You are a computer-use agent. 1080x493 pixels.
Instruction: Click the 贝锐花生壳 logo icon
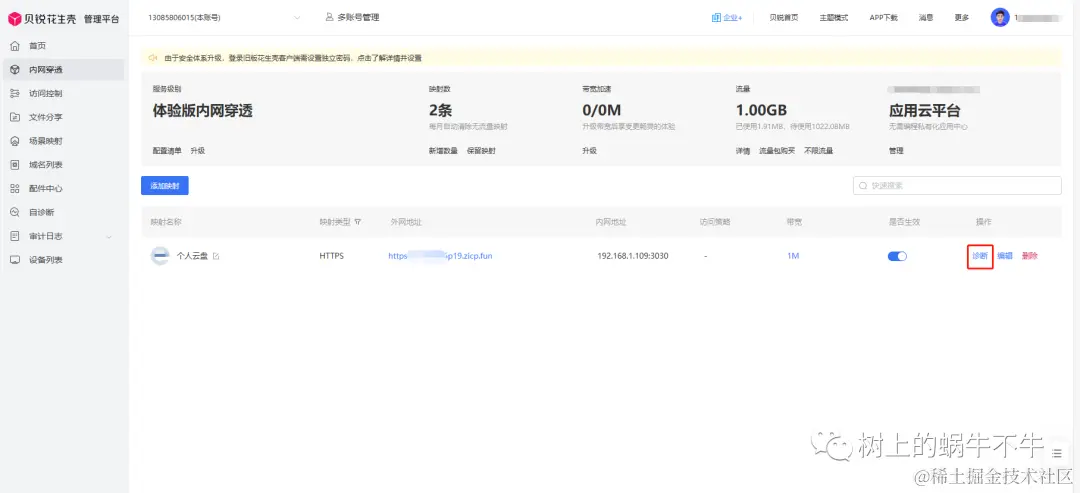click(14, 19)
